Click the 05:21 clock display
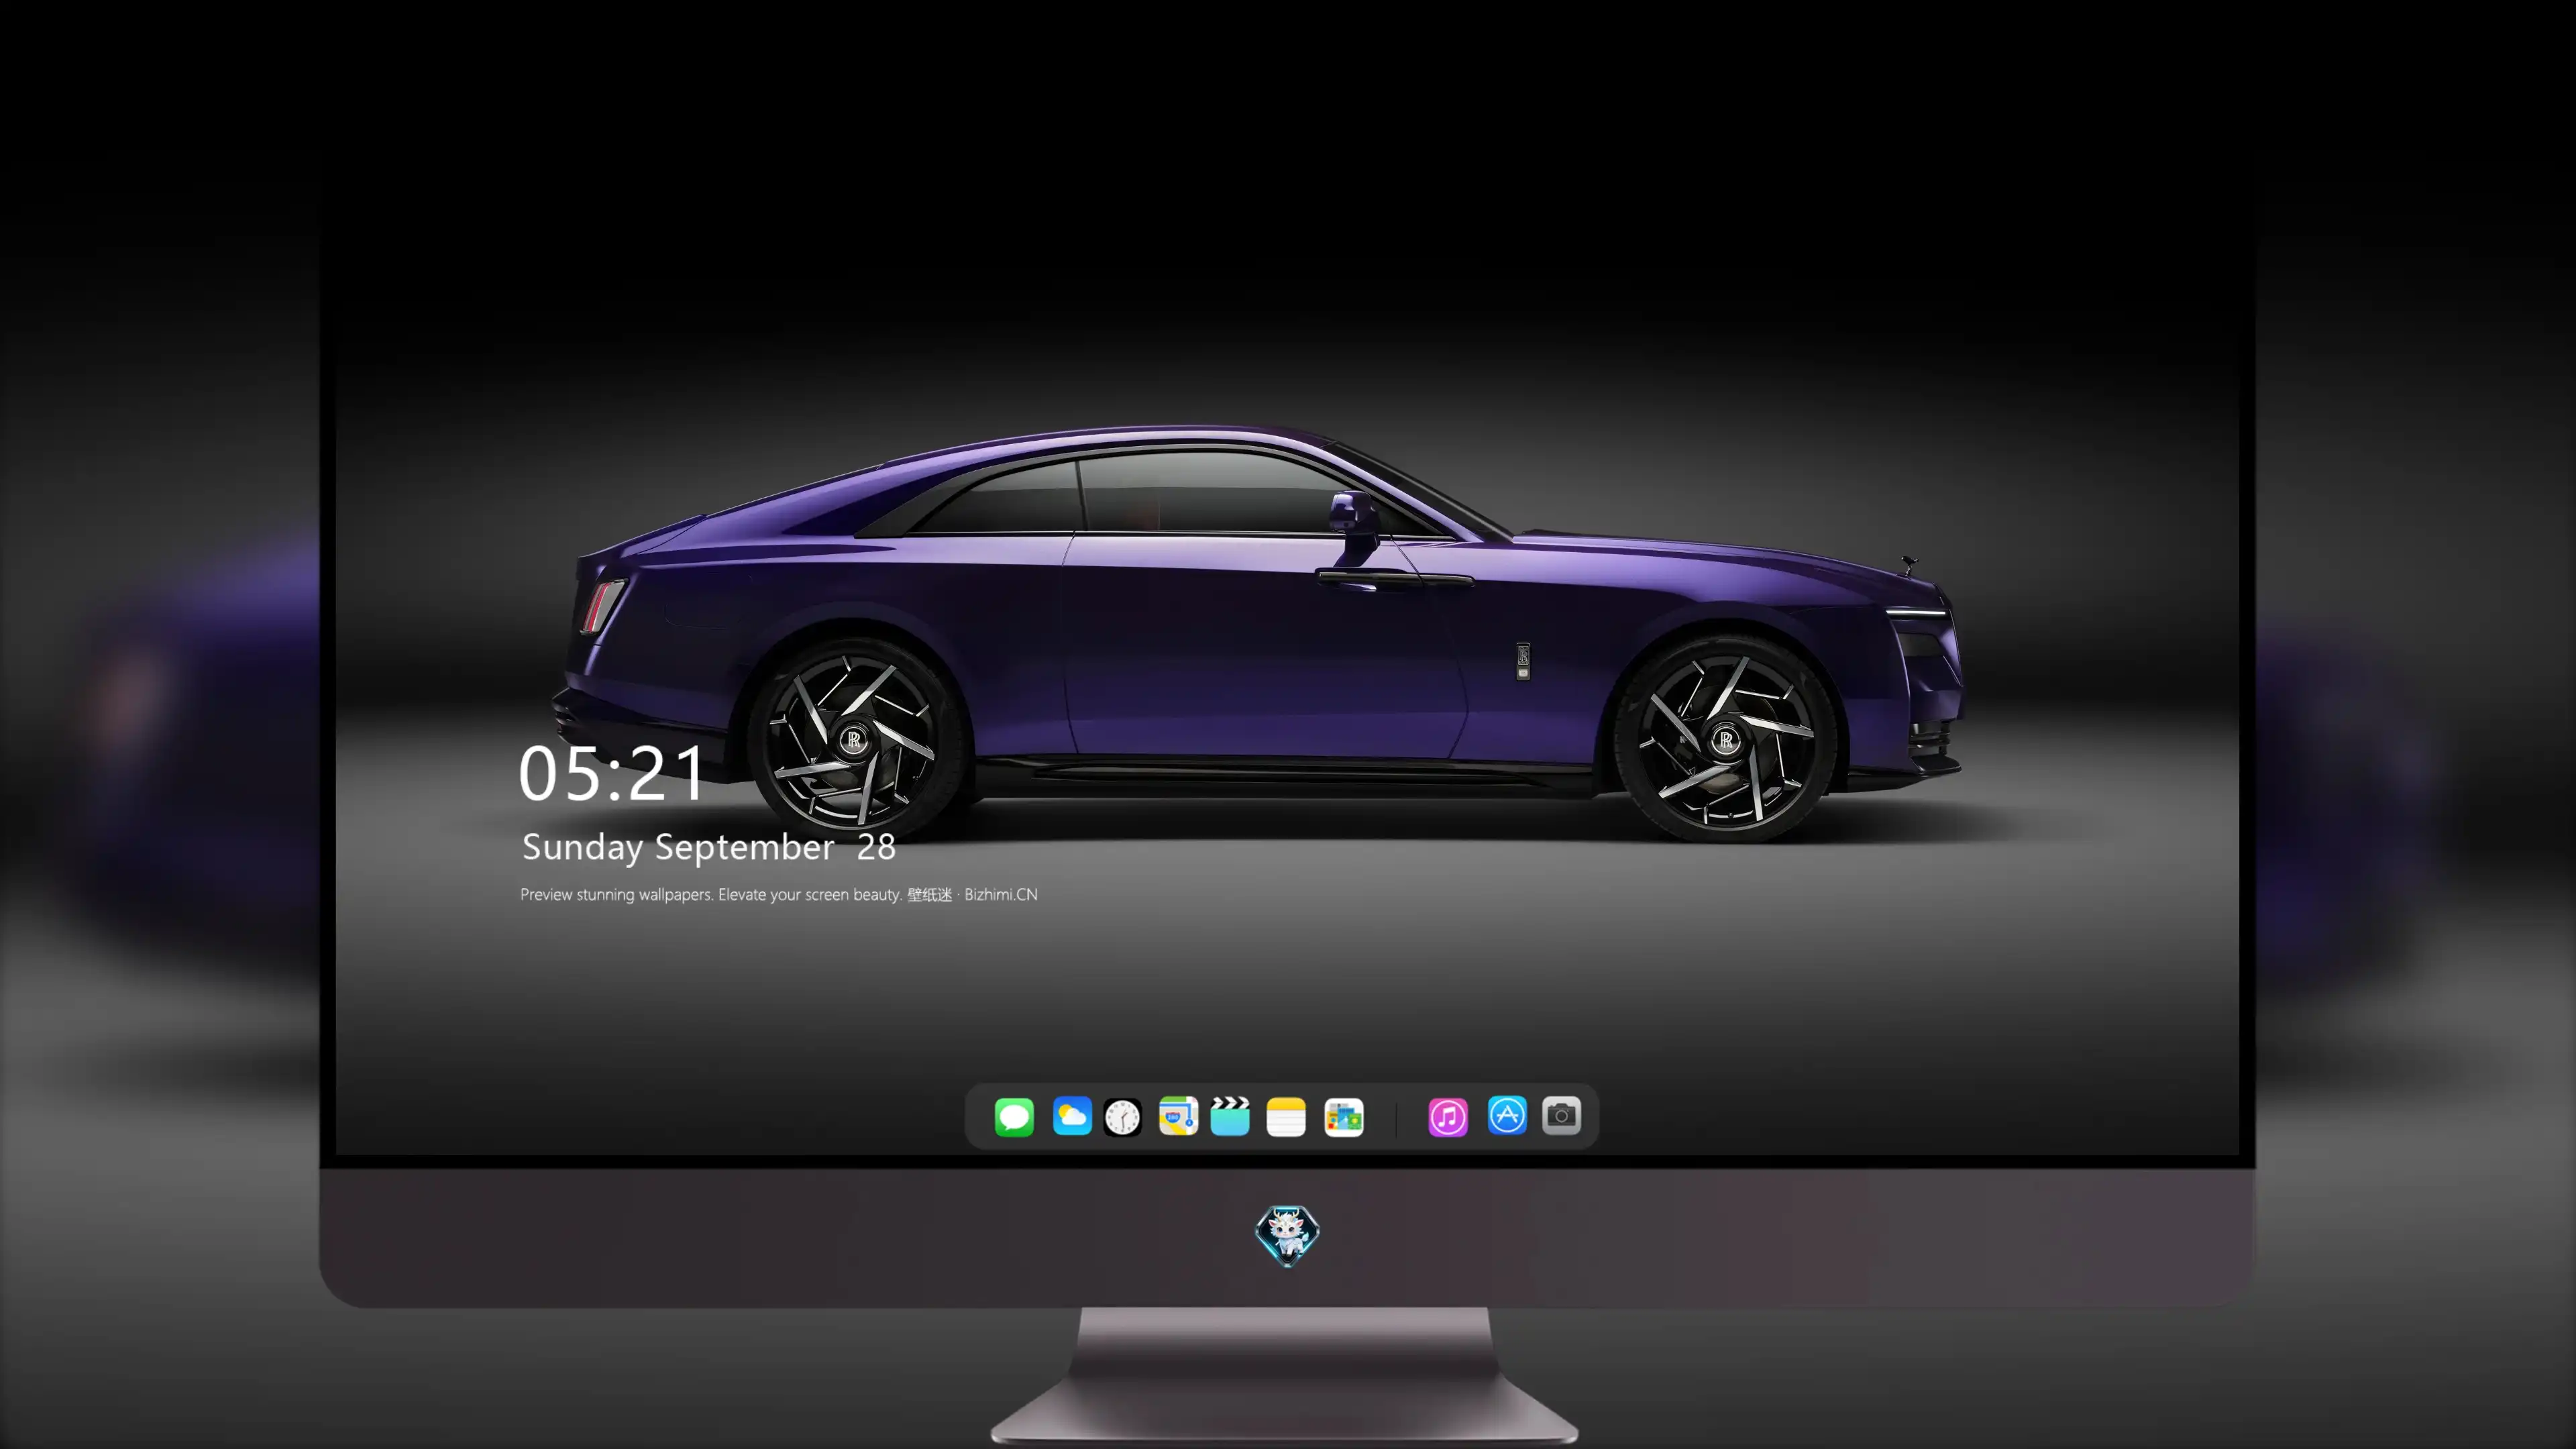 (611, 774)
